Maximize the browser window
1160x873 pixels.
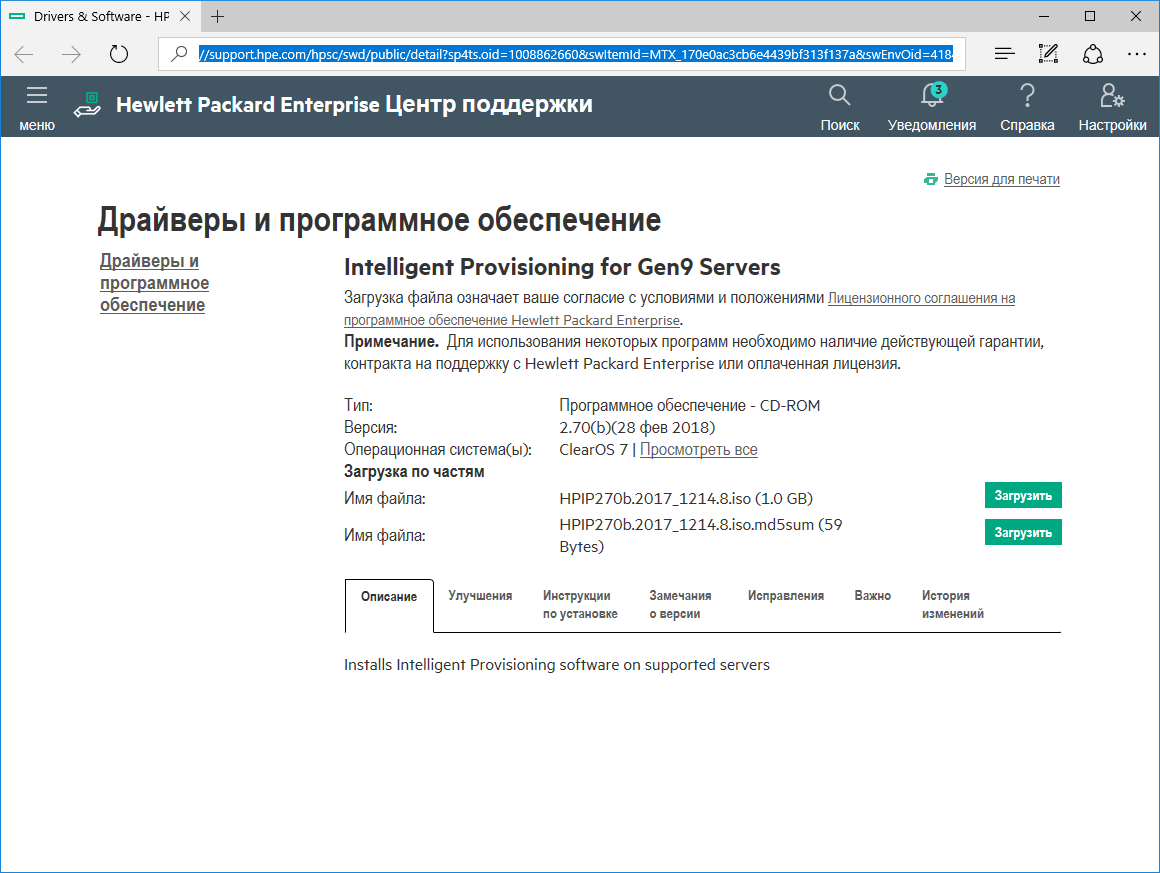click(x=1090, y=16)
